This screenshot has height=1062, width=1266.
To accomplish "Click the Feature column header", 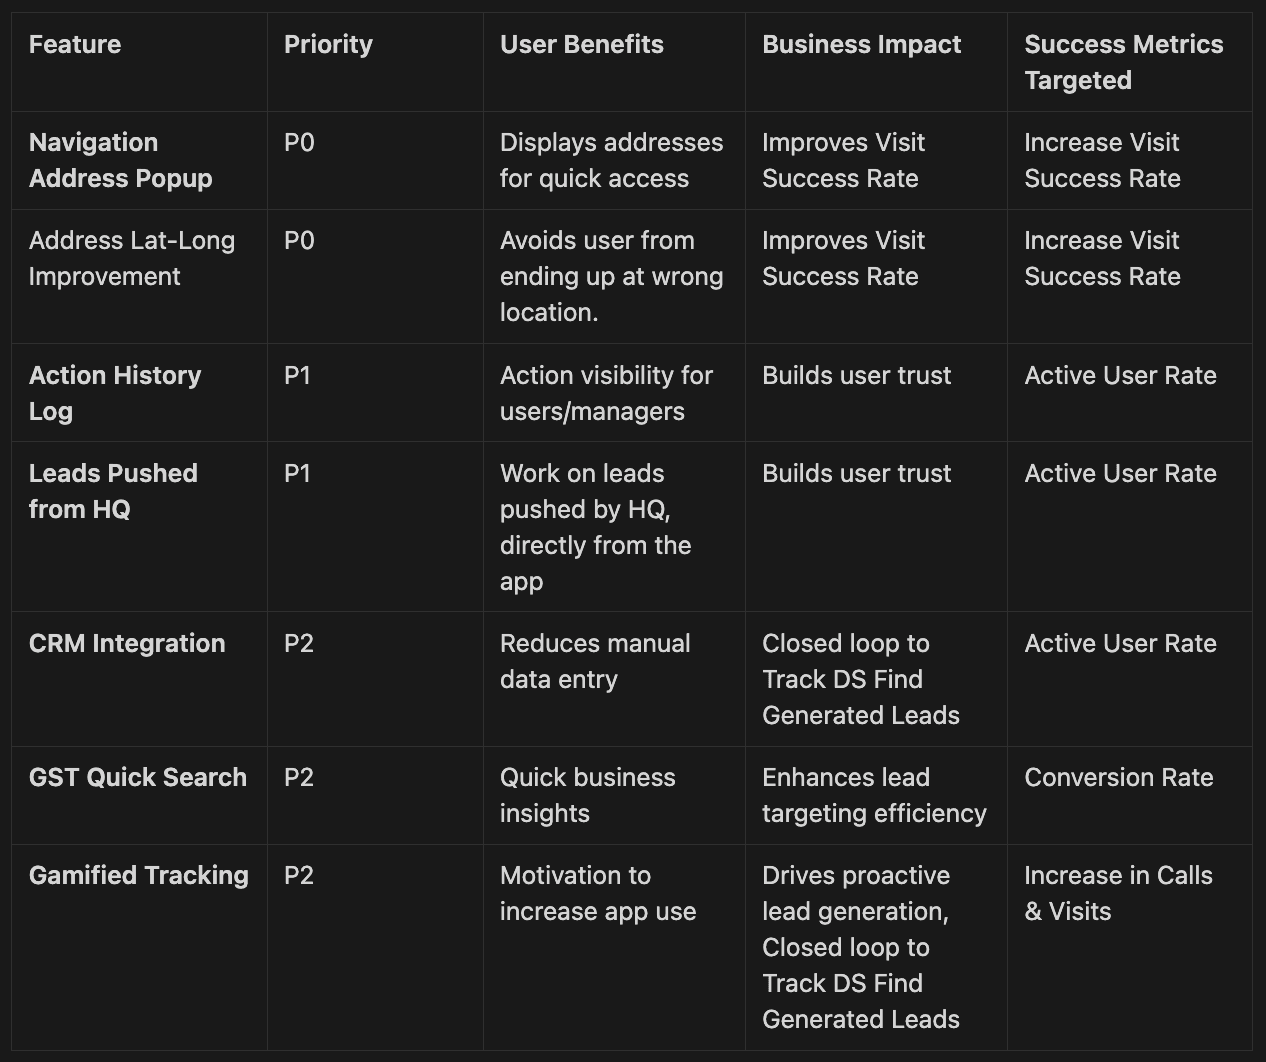I will pos(75,44).
